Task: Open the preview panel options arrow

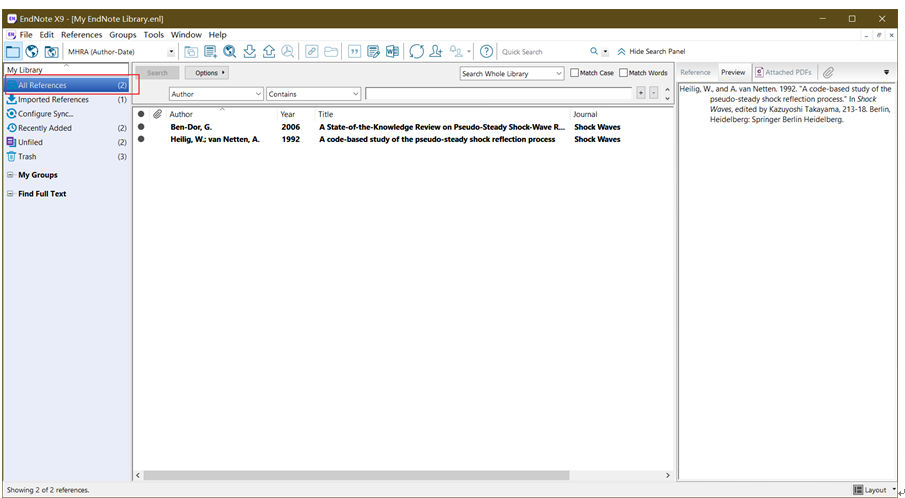Action: [887, 73]
